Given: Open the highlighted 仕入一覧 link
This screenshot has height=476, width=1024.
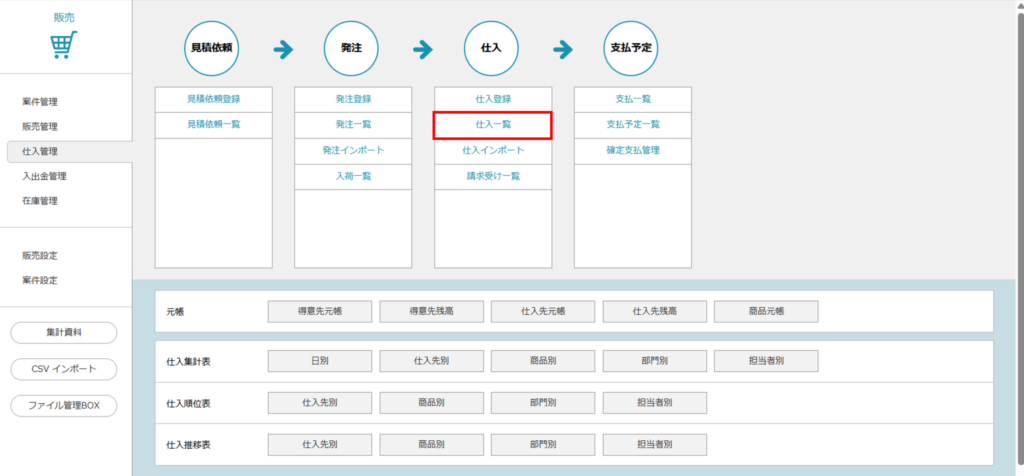Looking at the screenshot, I should 492,125.
